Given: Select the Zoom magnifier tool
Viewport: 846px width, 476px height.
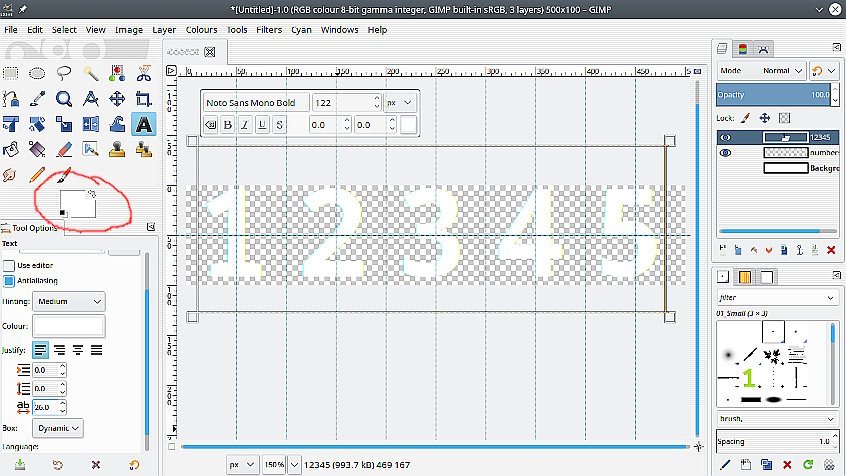Looking at the screenshot, I should (64, 99).
